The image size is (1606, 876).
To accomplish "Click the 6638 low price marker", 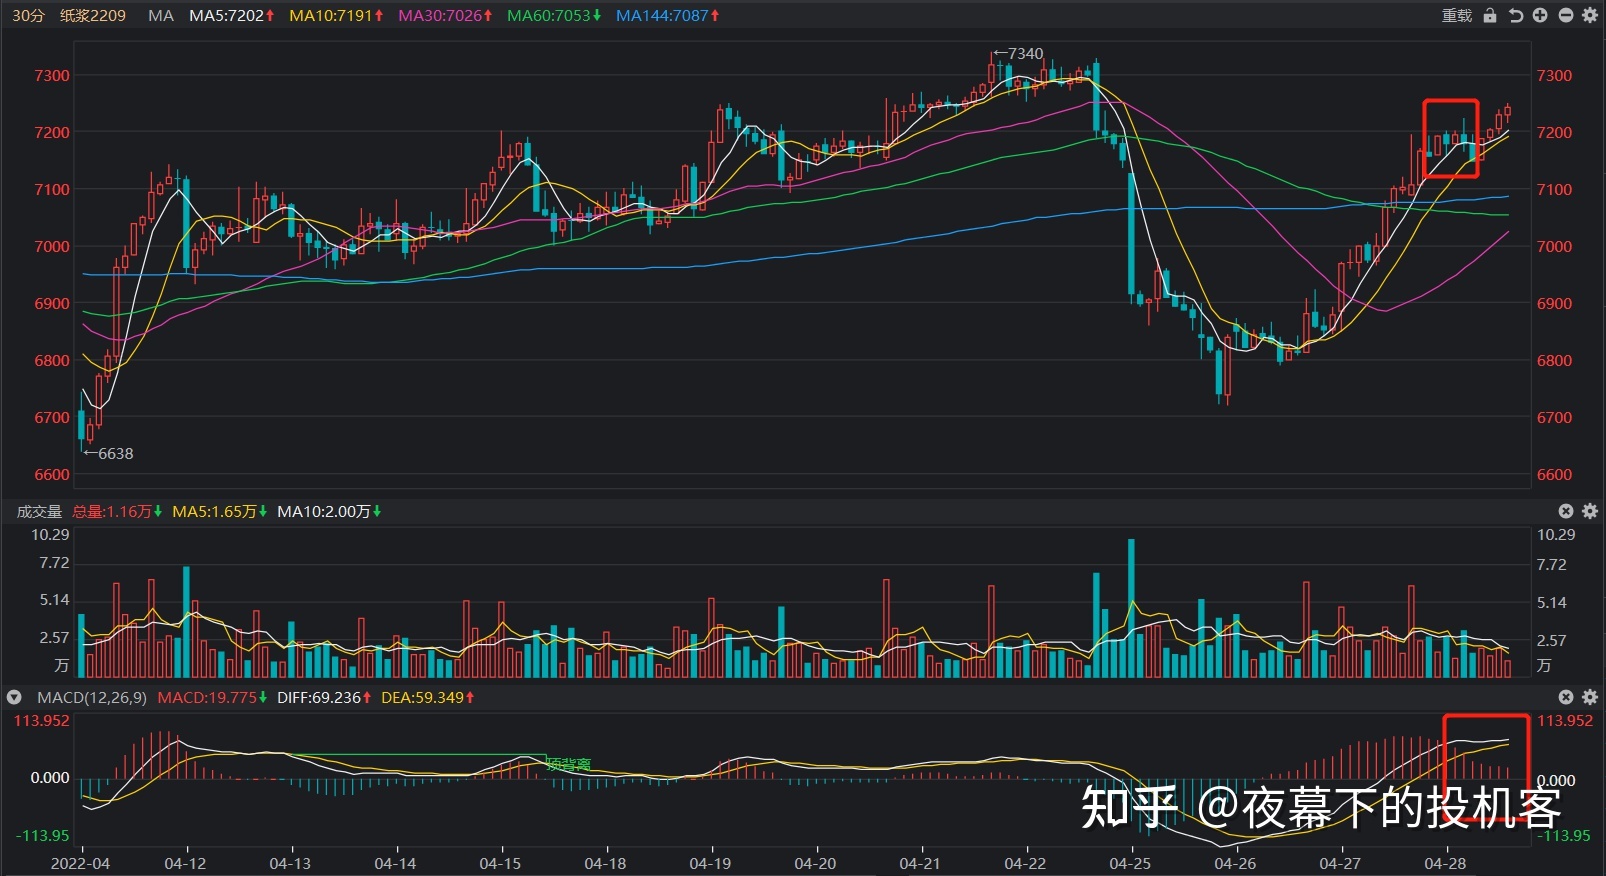I will [108, 453].
